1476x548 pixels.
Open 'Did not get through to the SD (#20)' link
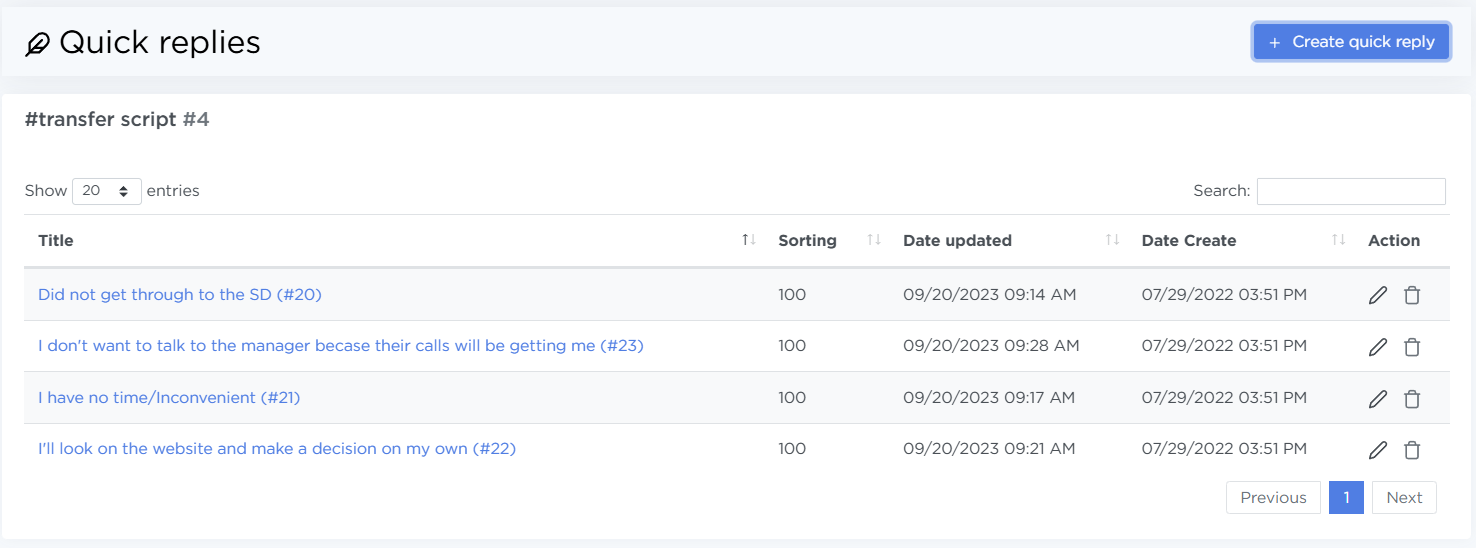180,294
